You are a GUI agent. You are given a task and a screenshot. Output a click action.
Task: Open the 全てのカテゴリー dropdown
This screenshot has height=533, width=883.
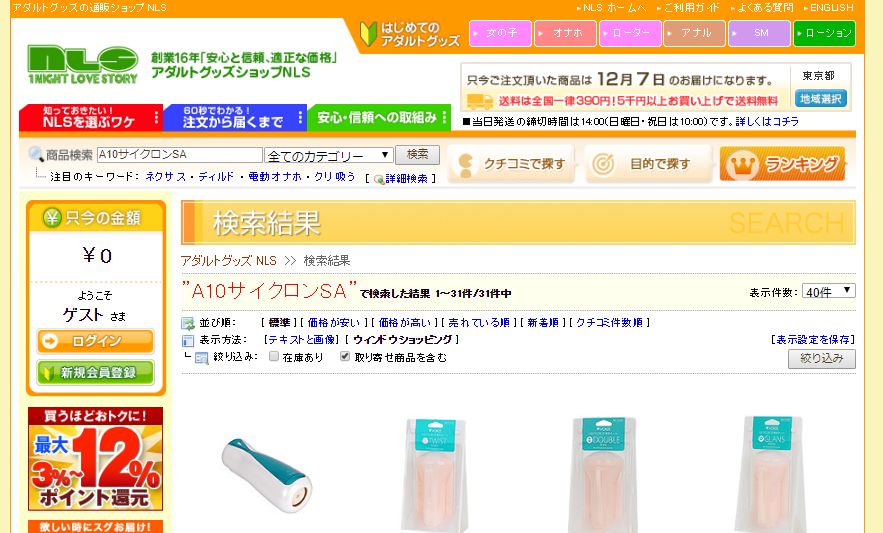(329, 155)
